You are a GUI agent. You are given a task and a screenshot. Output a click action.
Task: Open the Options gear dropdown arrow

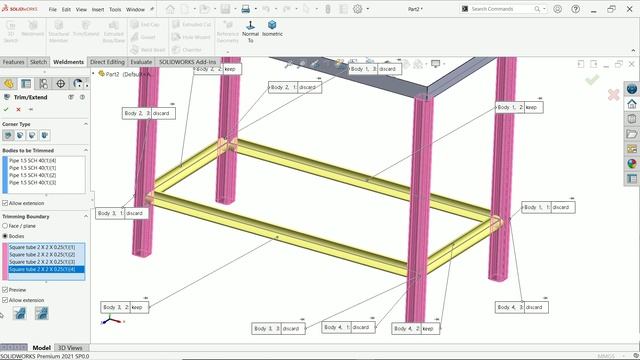368,9
